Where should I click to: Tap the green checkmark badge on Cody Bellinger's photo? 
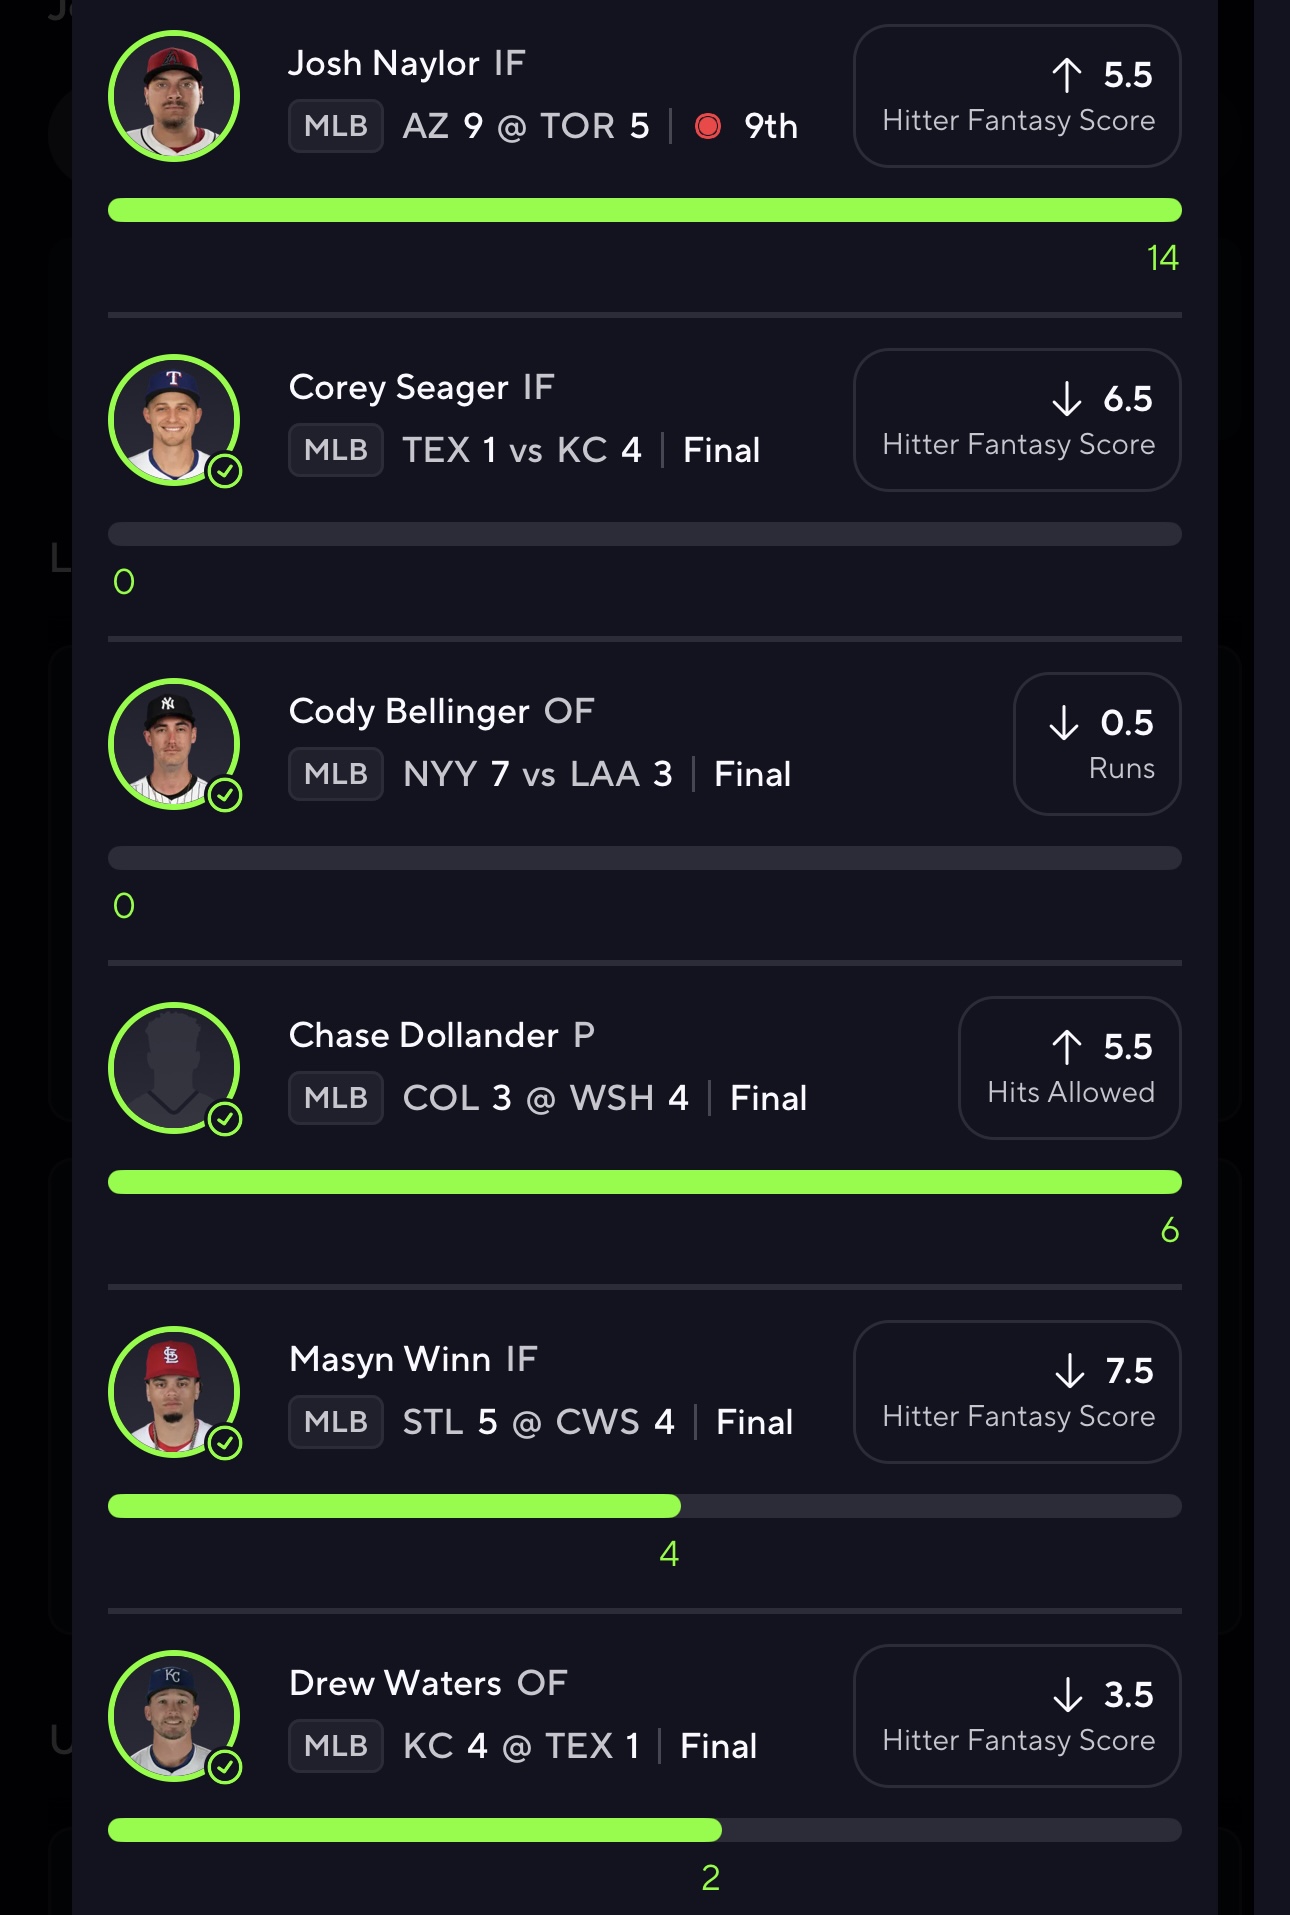tap(225, 795)
